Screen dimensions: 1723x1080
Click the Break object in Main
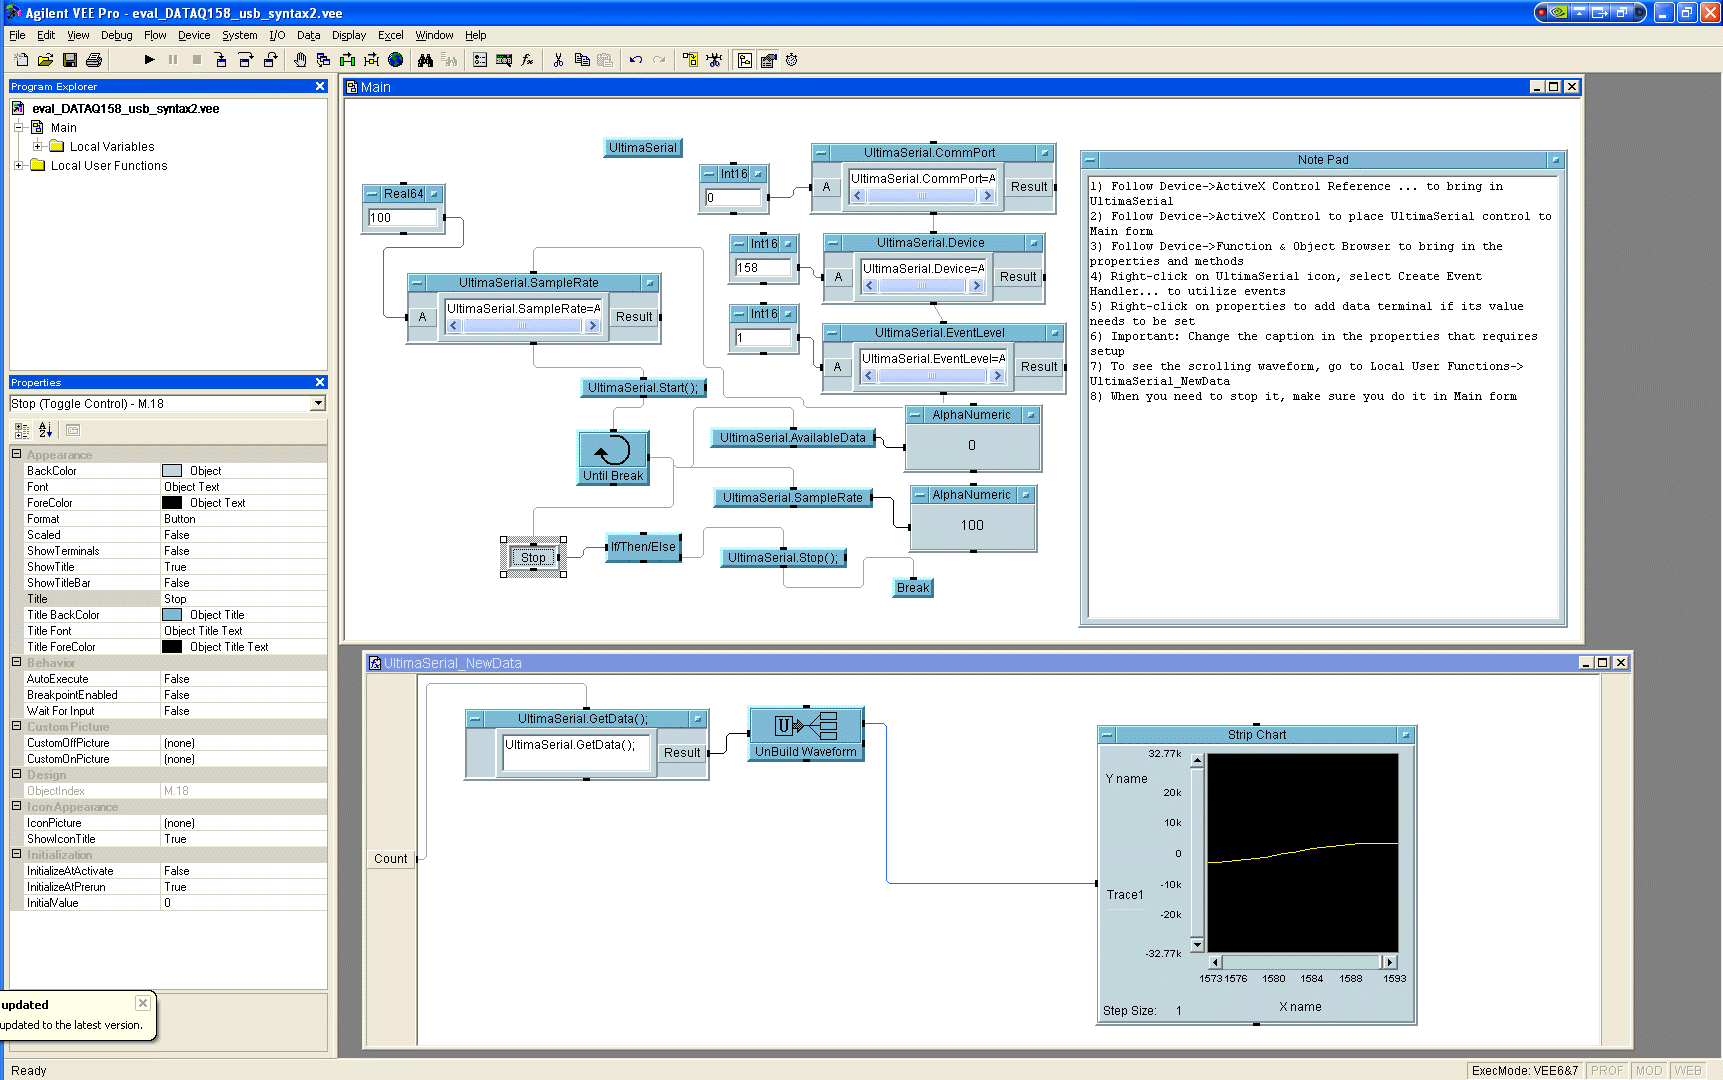pyautogui.click(x=913, y=588)
